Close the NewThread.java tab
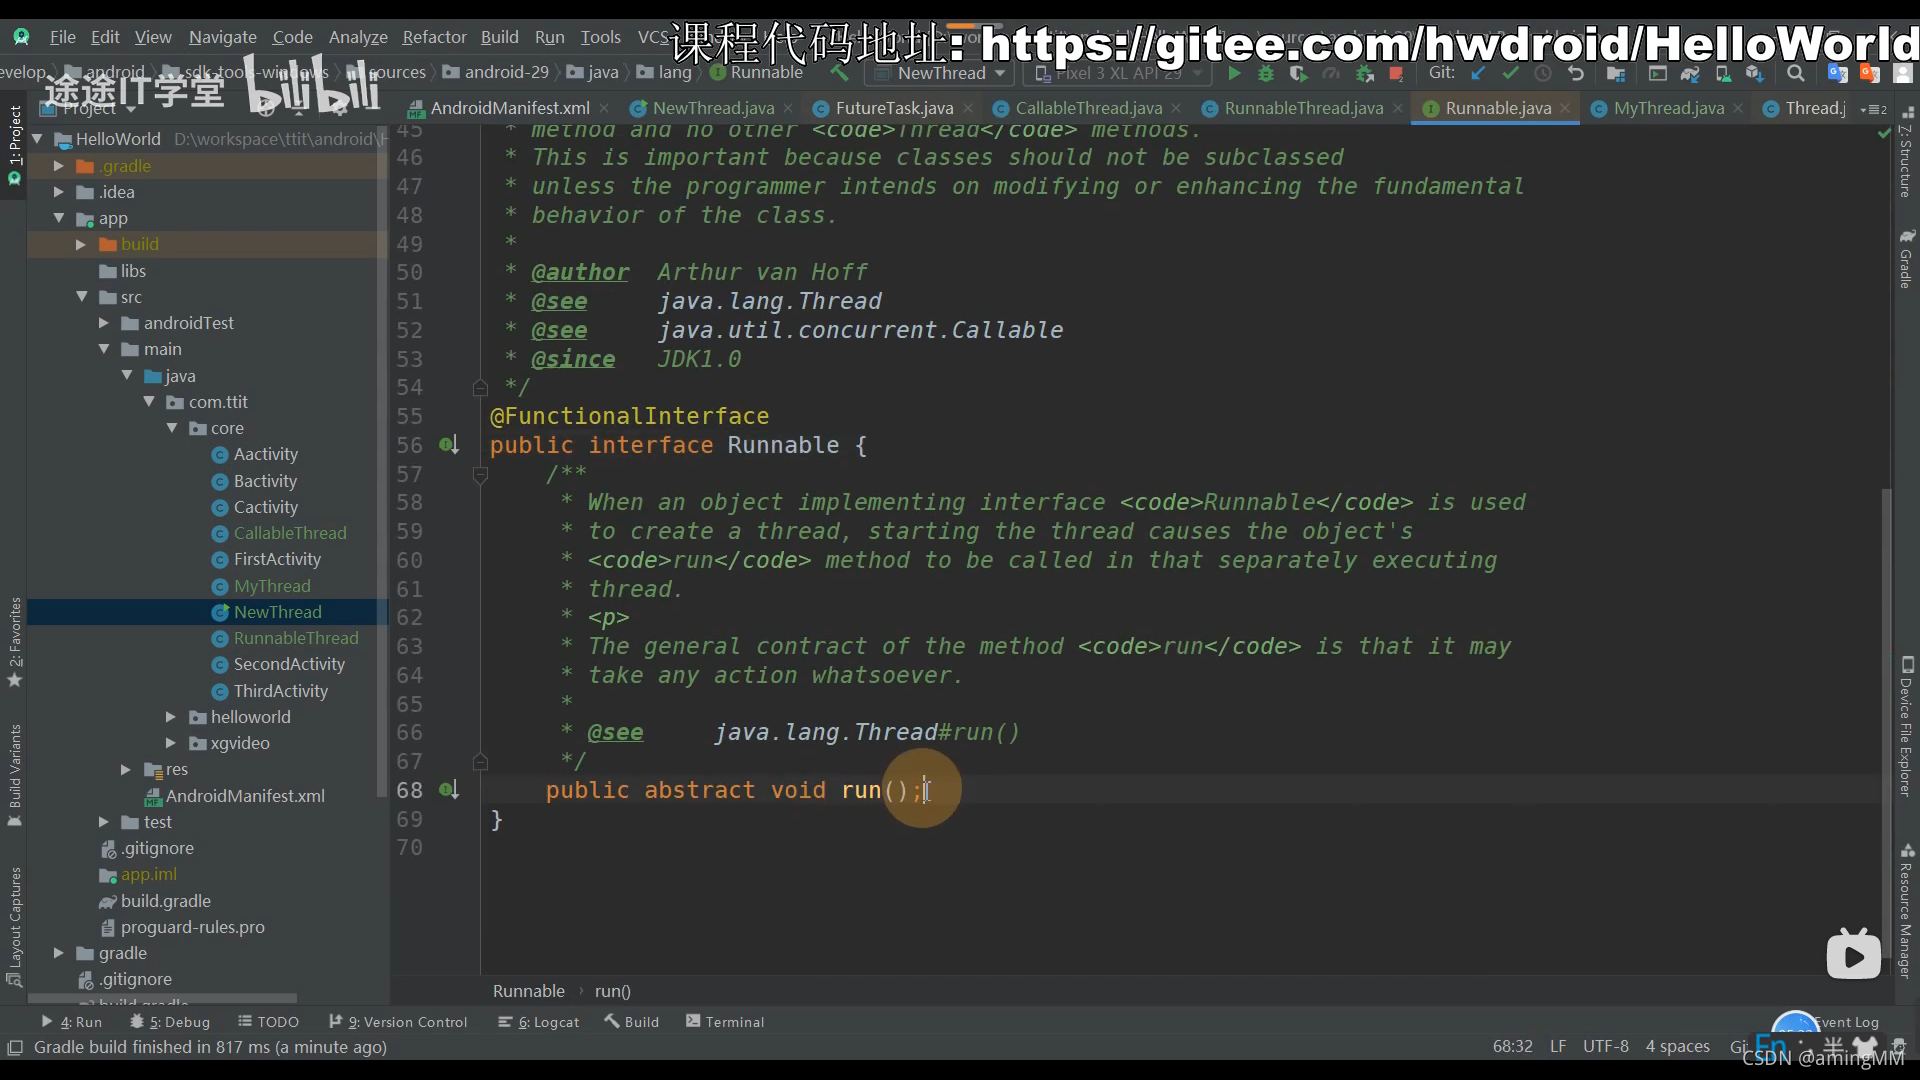This screenshot has height=1080, width=1920. click(788, 108)
